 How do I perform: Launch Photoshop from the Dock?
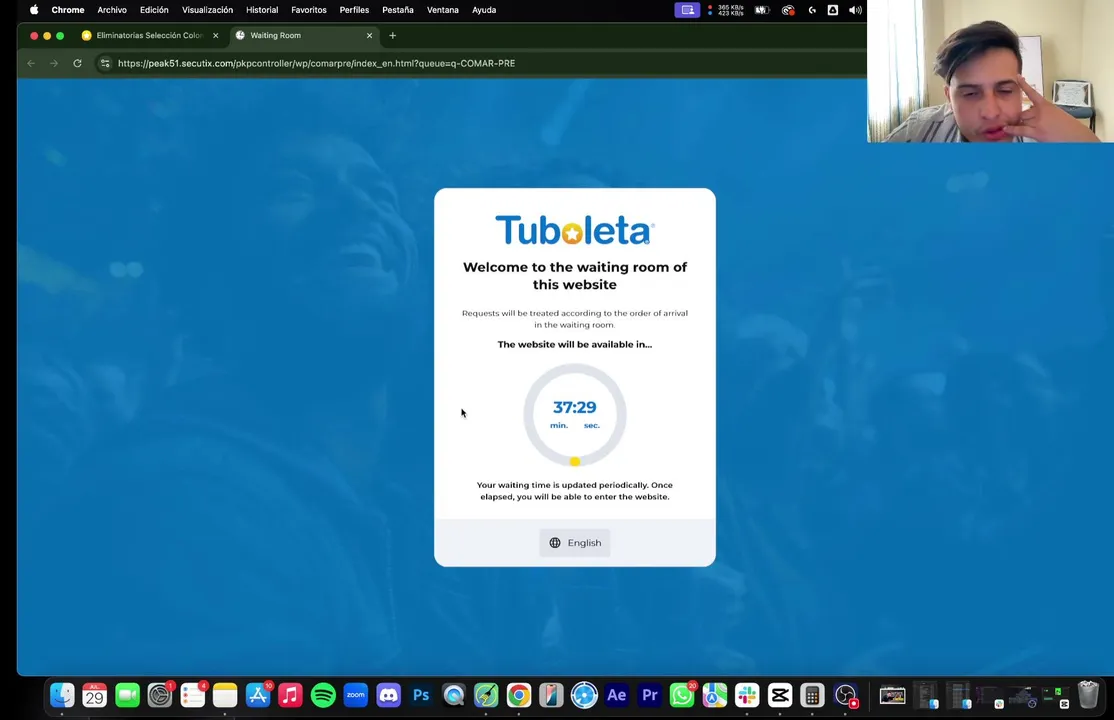(421, 695)
